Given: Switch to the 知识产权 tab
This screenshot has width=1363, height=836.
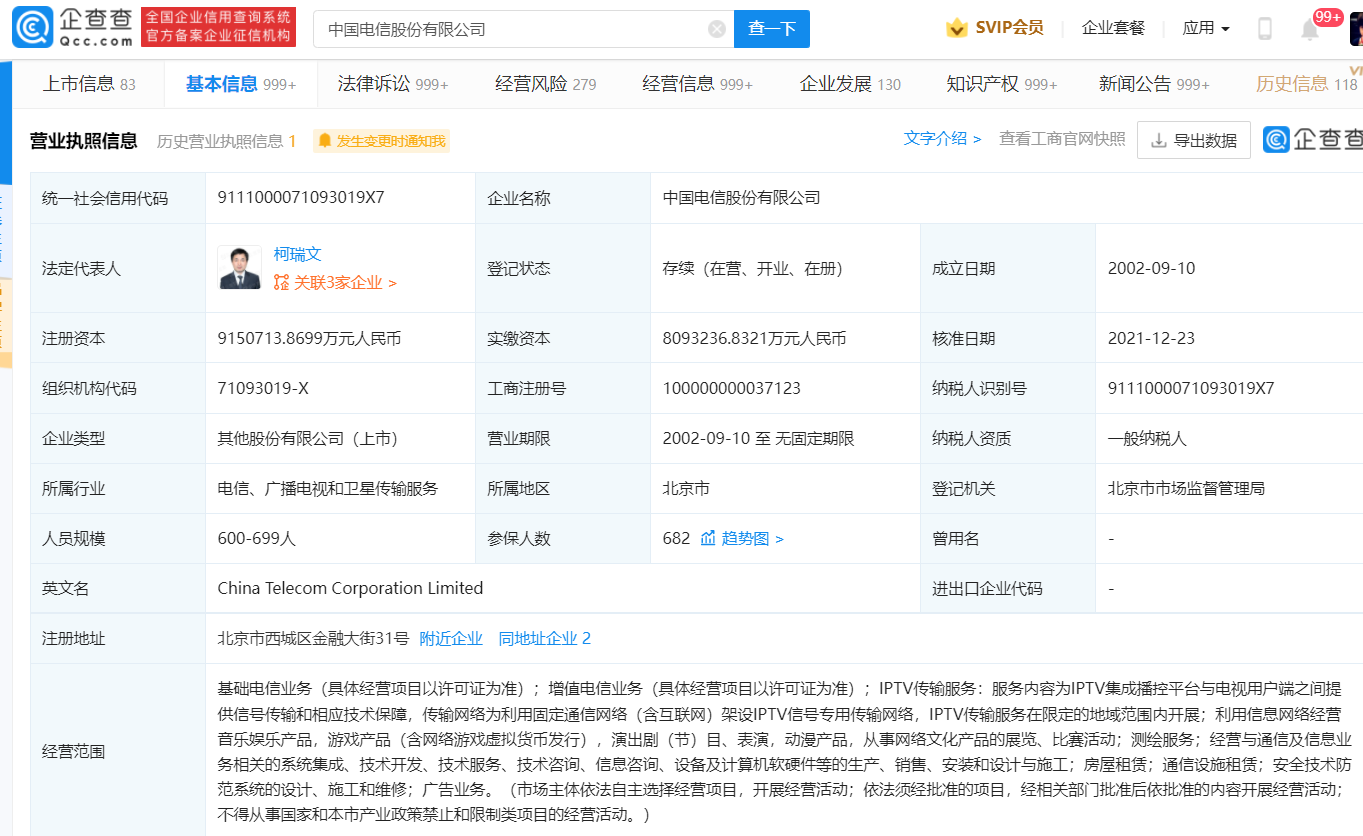Looking at the screenshot, I should point(1001,84).
